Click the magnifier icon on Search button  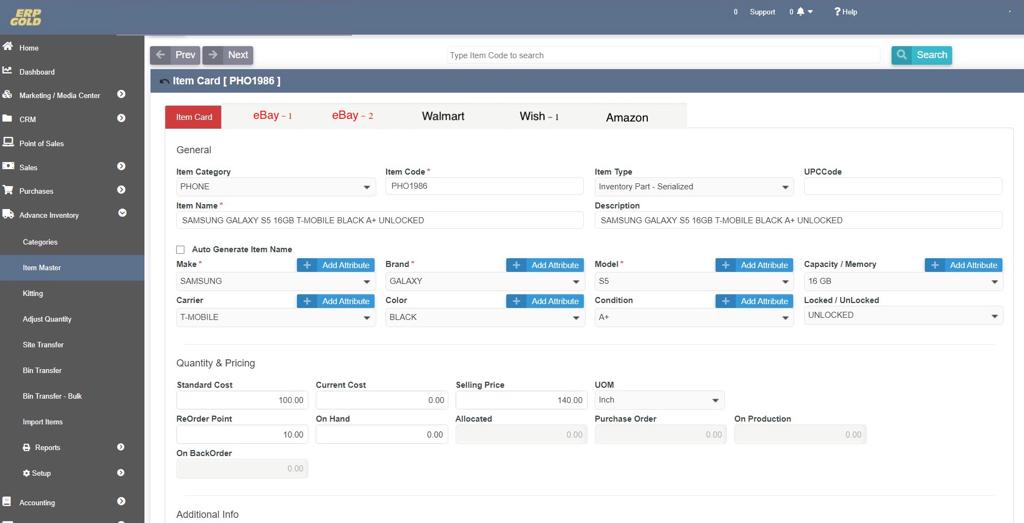pos(902,55)
